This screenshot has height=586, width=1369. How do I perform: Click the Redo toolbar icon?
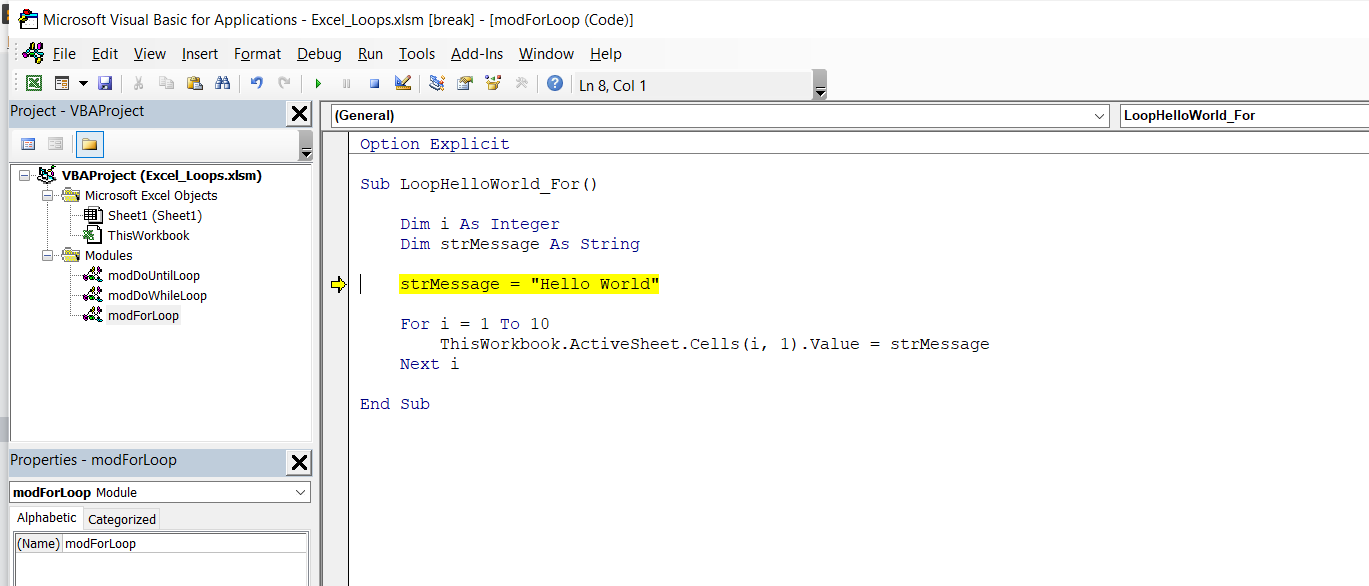285,84
